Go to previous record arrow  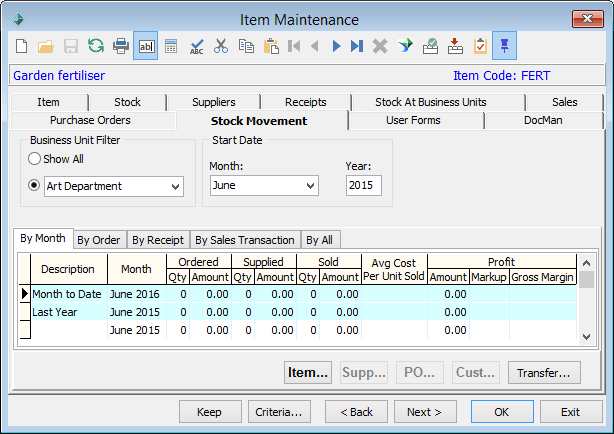(x=314, y=46)
